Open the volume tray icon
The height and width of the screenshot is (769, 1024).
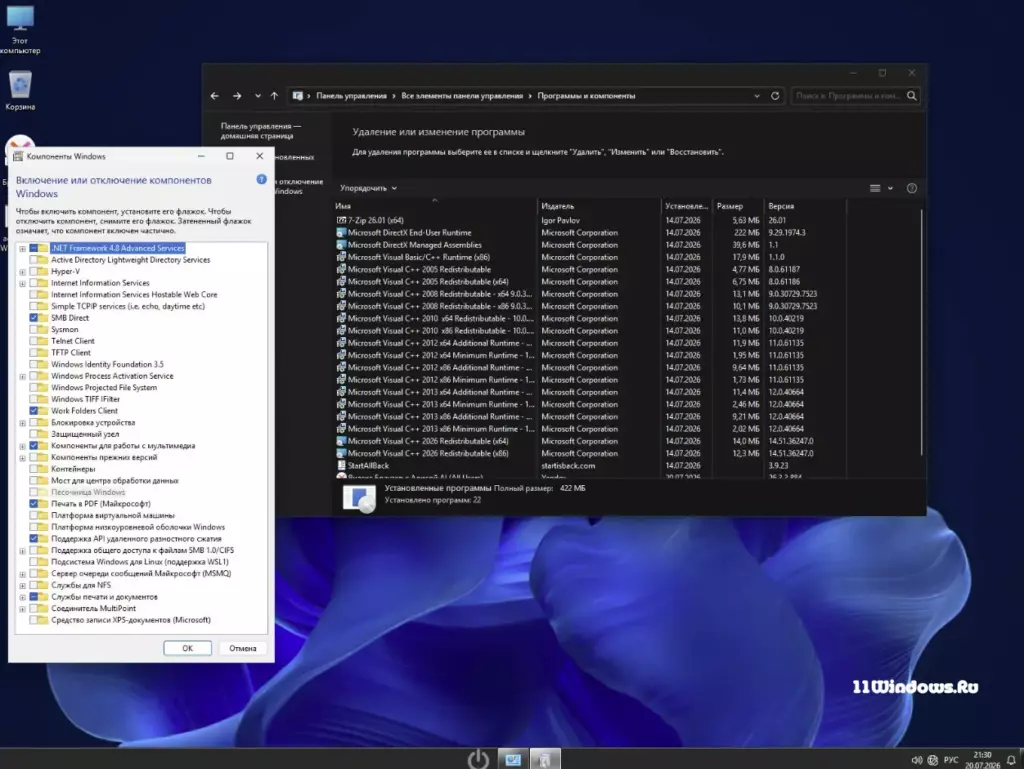coord(916,760)
